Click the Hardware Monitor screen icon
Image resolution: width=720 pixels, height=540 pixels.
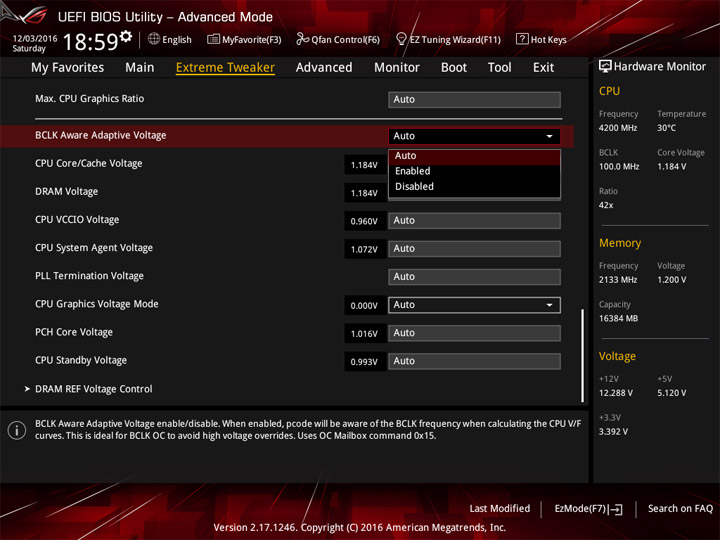point(605,67)
